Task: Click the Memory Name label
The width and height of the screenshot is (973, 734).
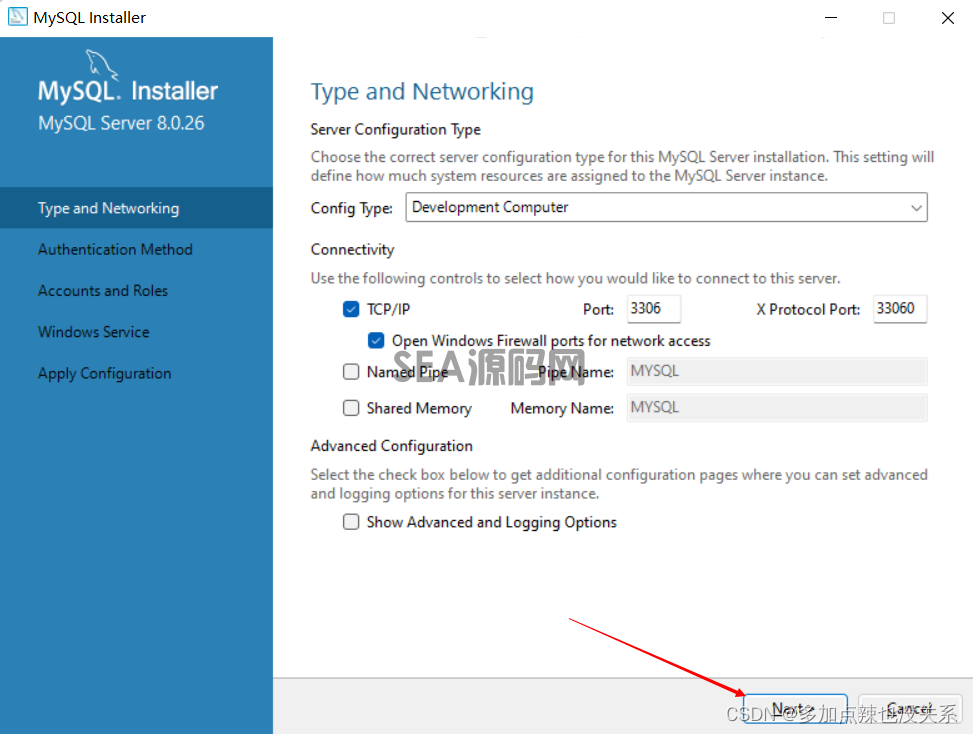Action: click(x=562, y=408)
